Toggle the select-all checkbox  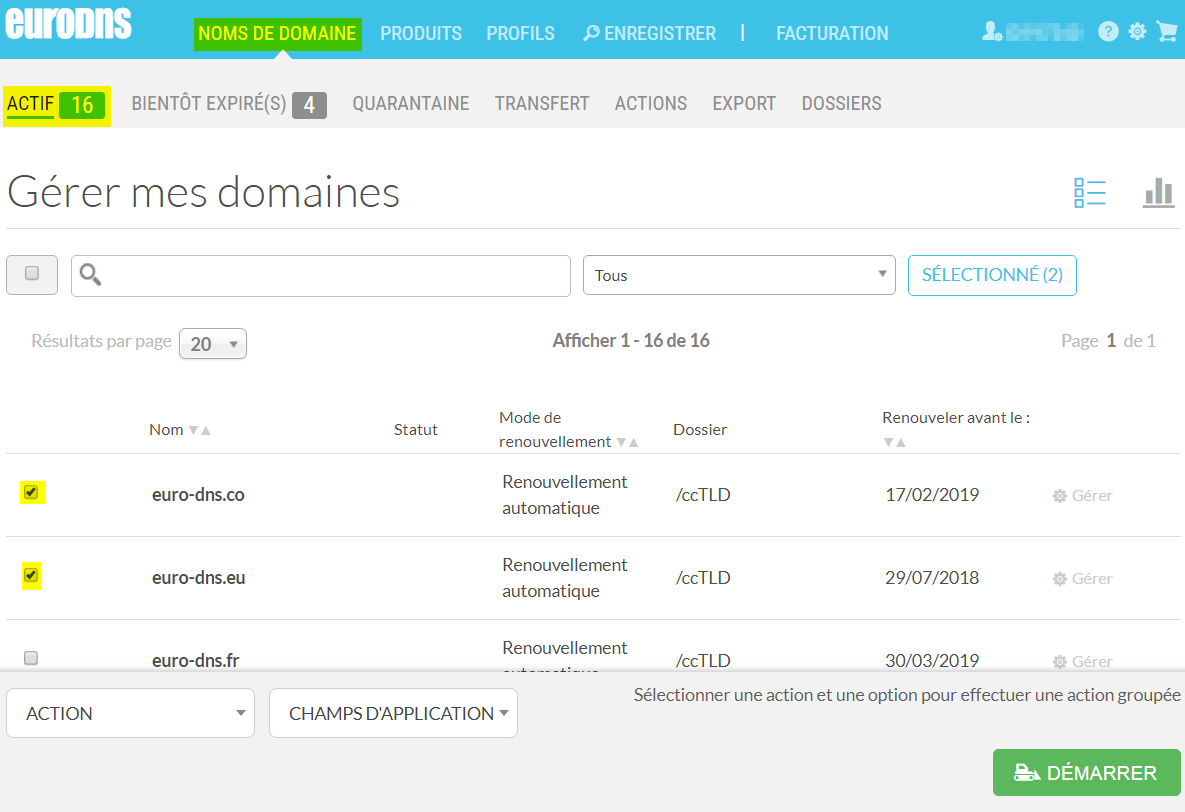click(x=32, y=274)
